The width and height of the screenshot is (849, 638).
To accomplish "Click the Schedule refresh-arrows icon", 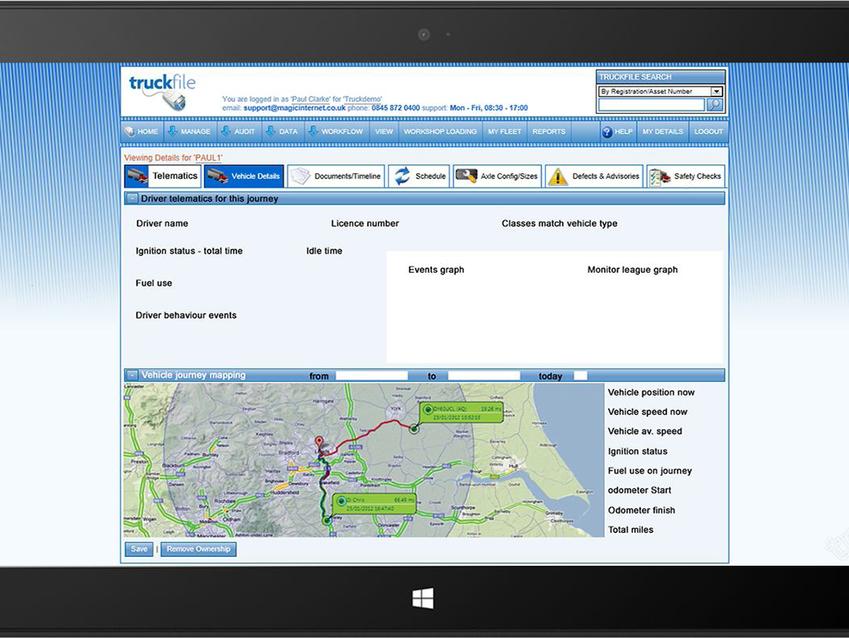I will [x=402, y=176].
